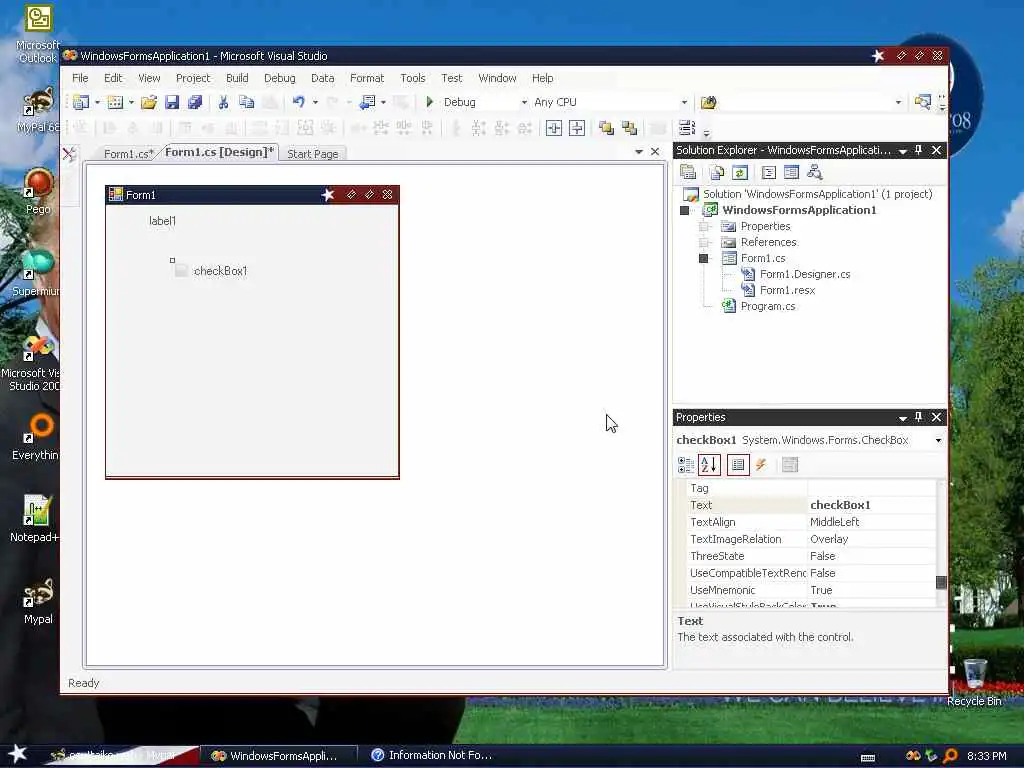This screenshot has height=768, width=1024.
Task: Open the Format menu
Action: (x=367, y=78)
